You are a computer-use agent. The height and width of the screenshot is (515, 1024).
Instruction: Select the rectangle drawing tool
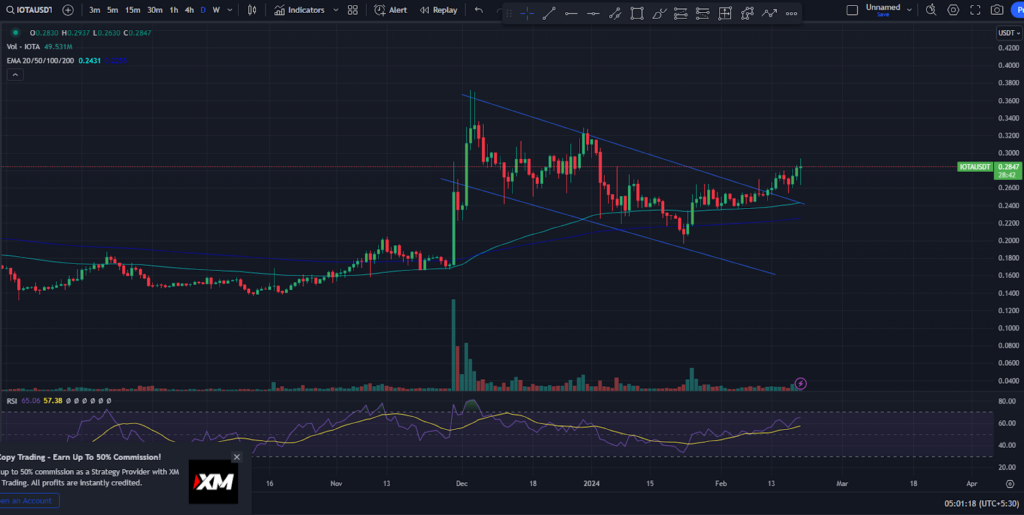tap(637, 13)
